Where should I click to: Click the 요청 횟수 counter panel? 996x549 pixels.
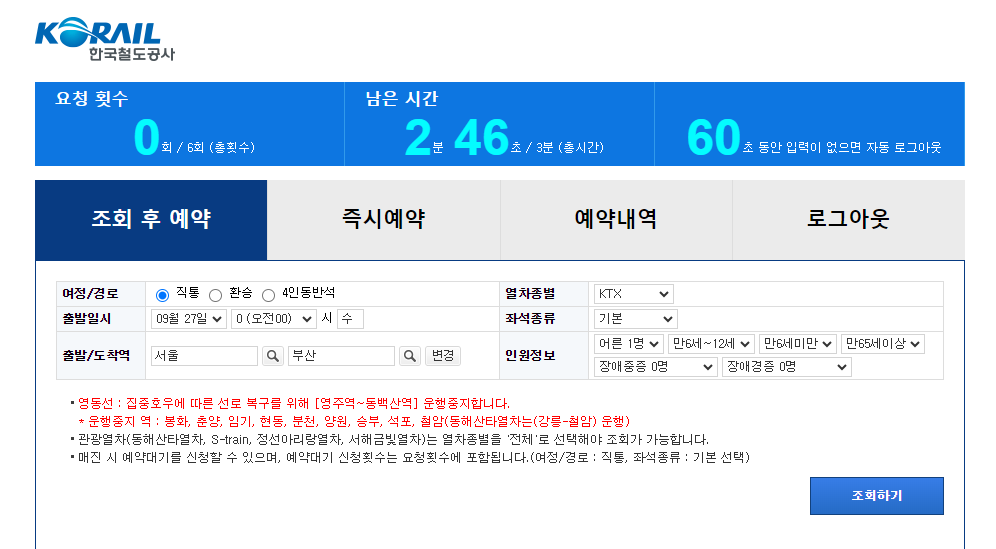[189, 124]
